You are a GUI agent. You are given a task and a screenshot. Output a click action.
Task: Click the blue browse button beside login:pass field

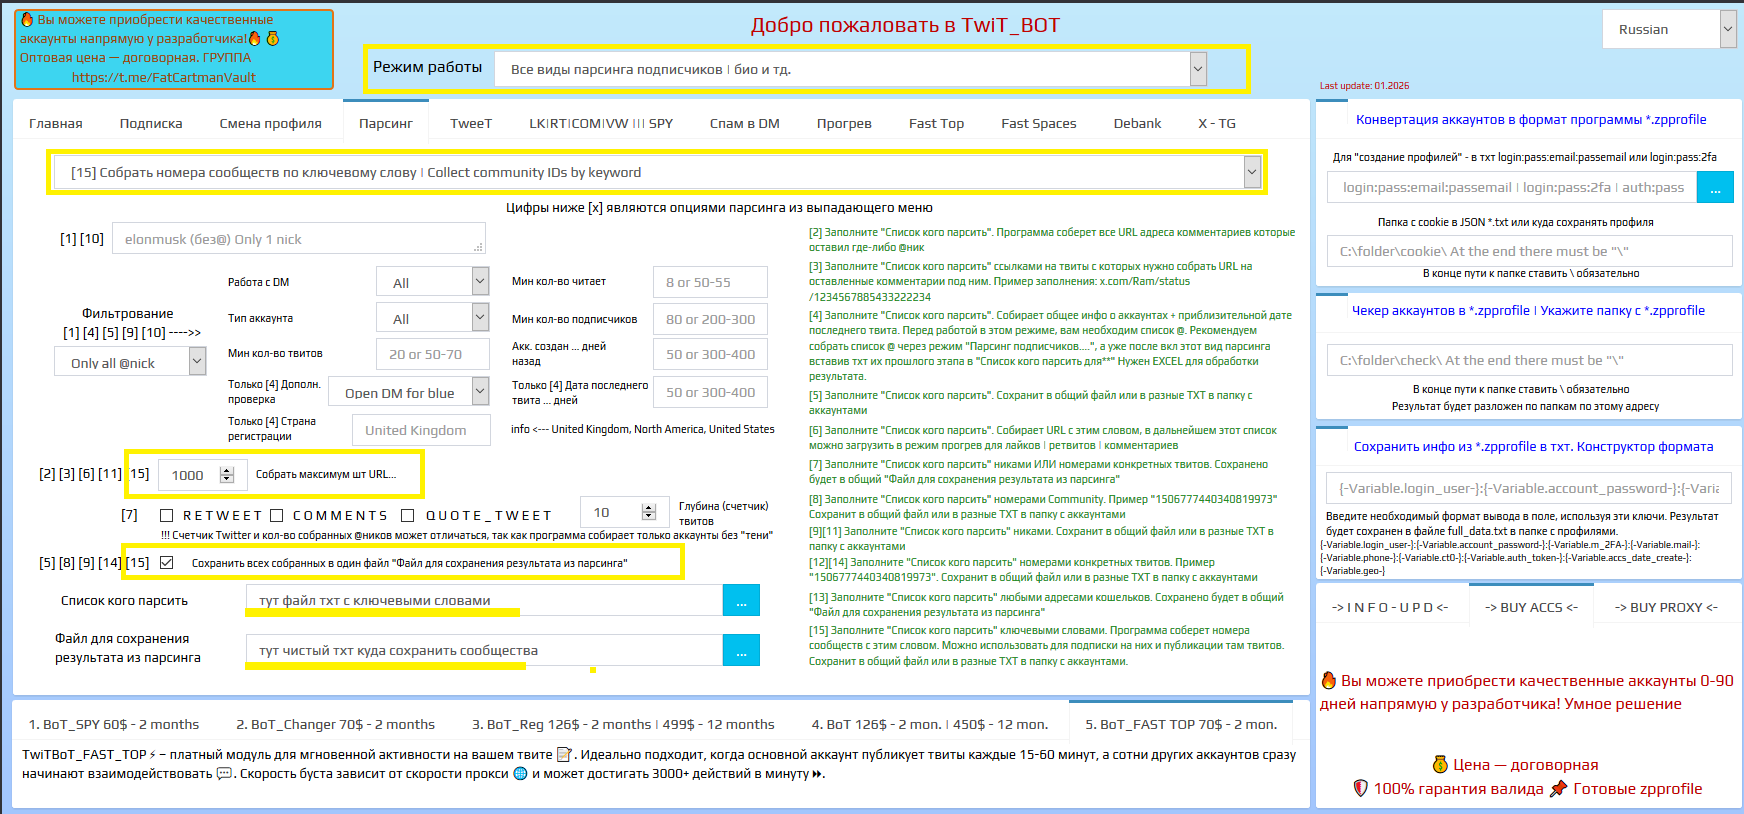click(1715, 187)
